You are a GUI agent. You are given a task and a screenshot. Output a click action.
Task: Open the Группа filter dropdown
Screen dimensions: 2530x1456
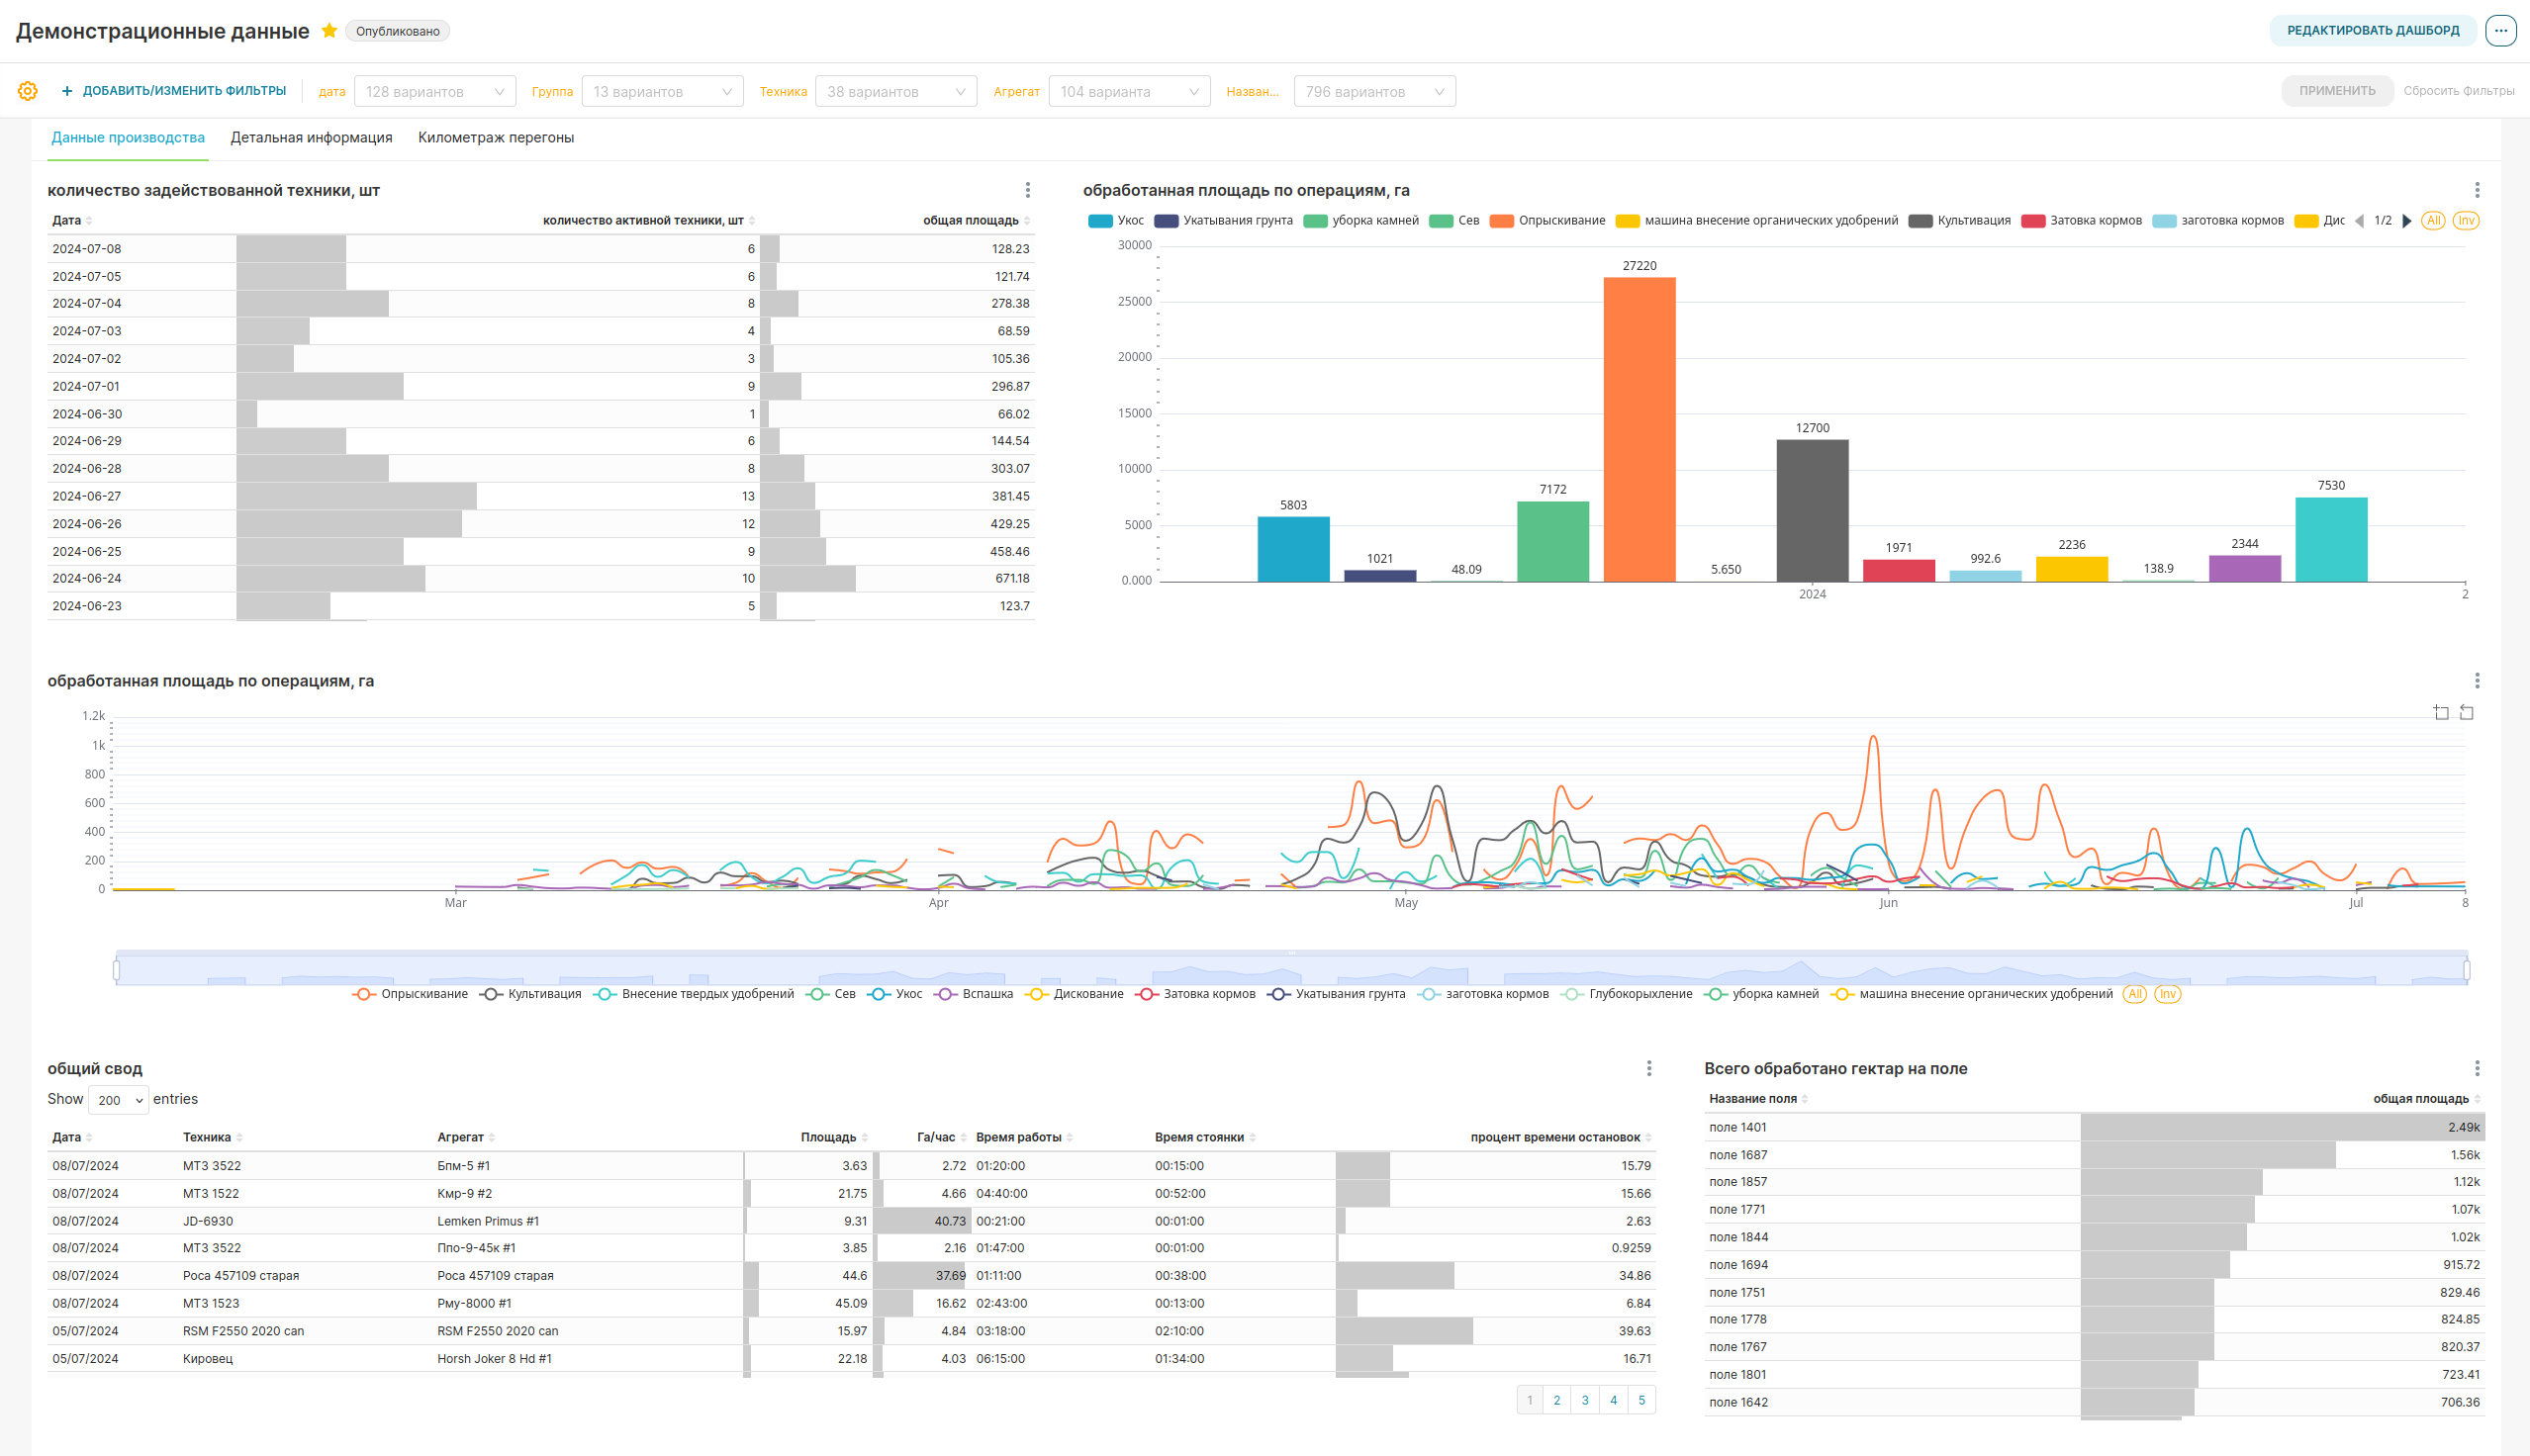pos(662,92)
